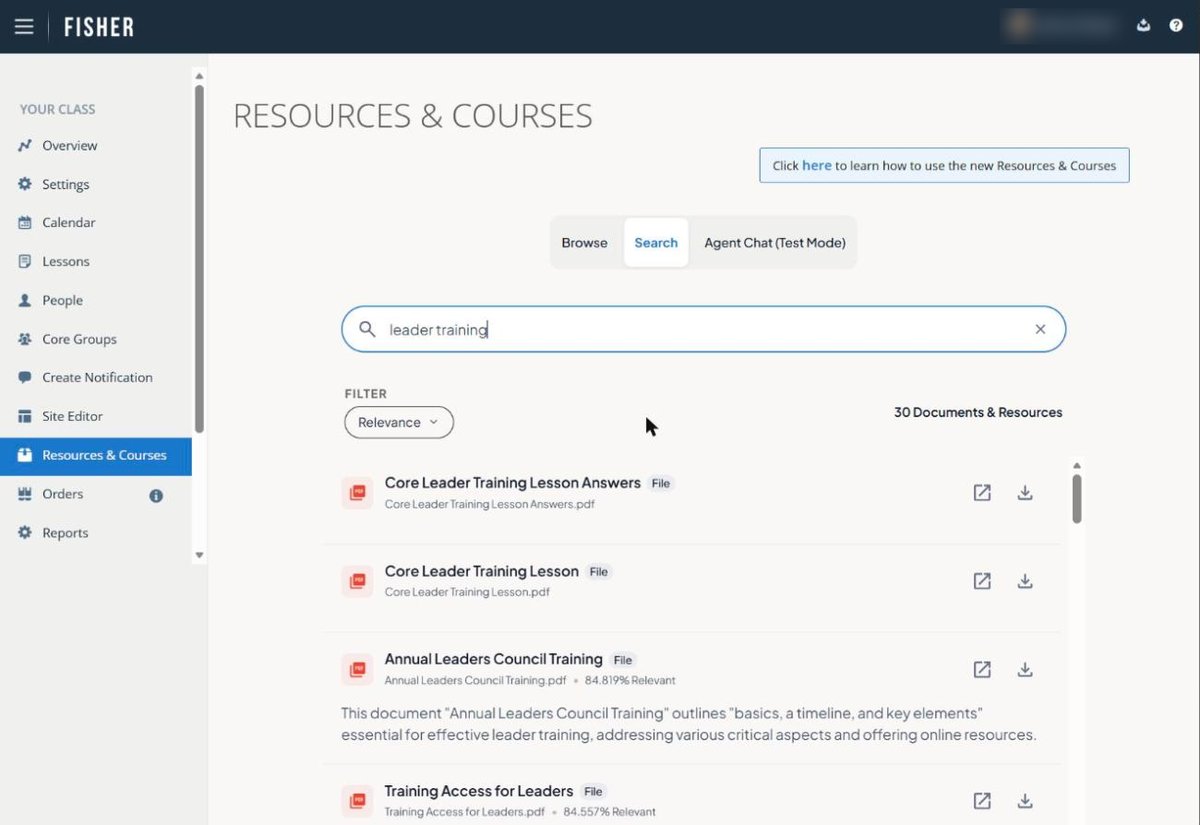Screen dimensions: 1200x825
Task: Click the 'here' link in the info banner
Action: pos(816,166)
